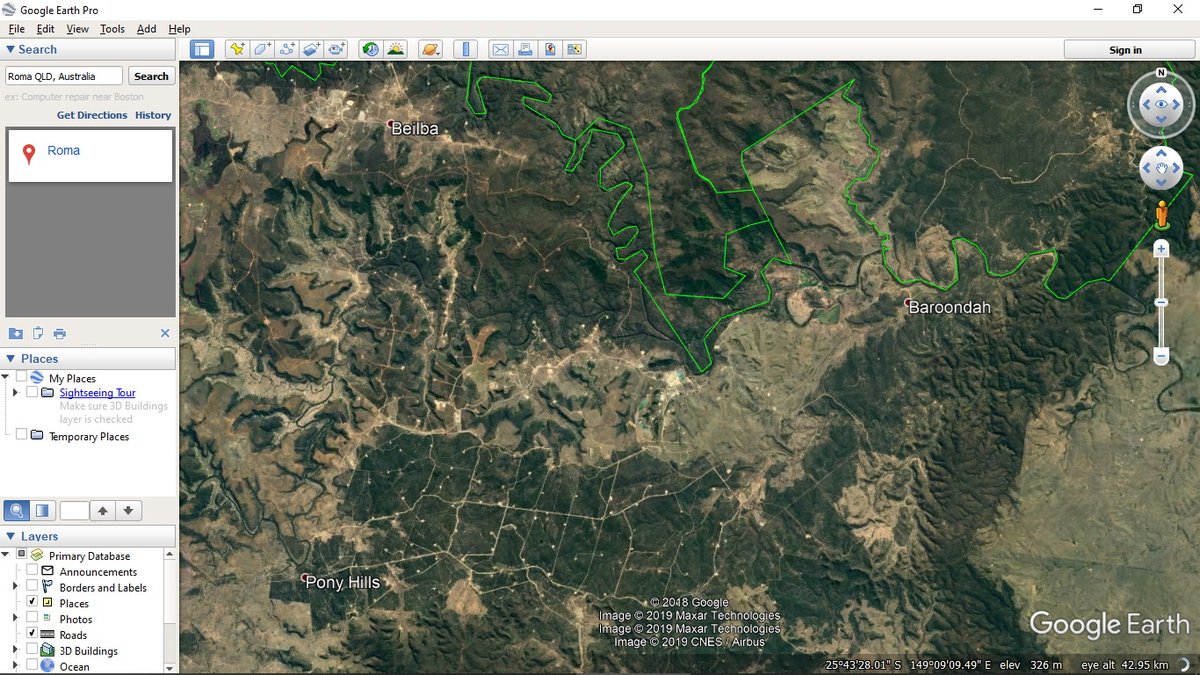The height and width of the screenshot is (675, 1200).
Task: Add a placemark with the pushpin tool
Action: pyautogui.click(x=237, y=49)
